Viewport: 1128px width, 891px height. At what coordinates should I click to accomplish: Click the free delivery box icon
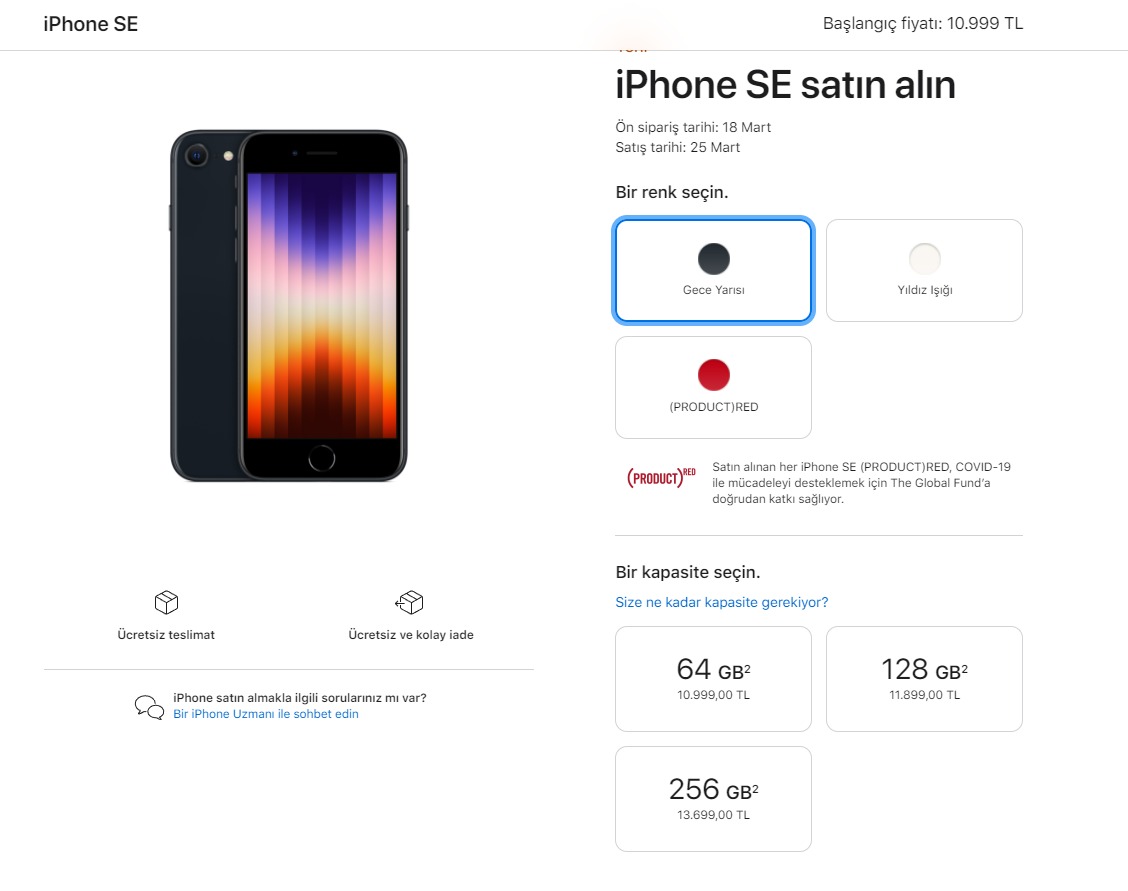(166, 602)
